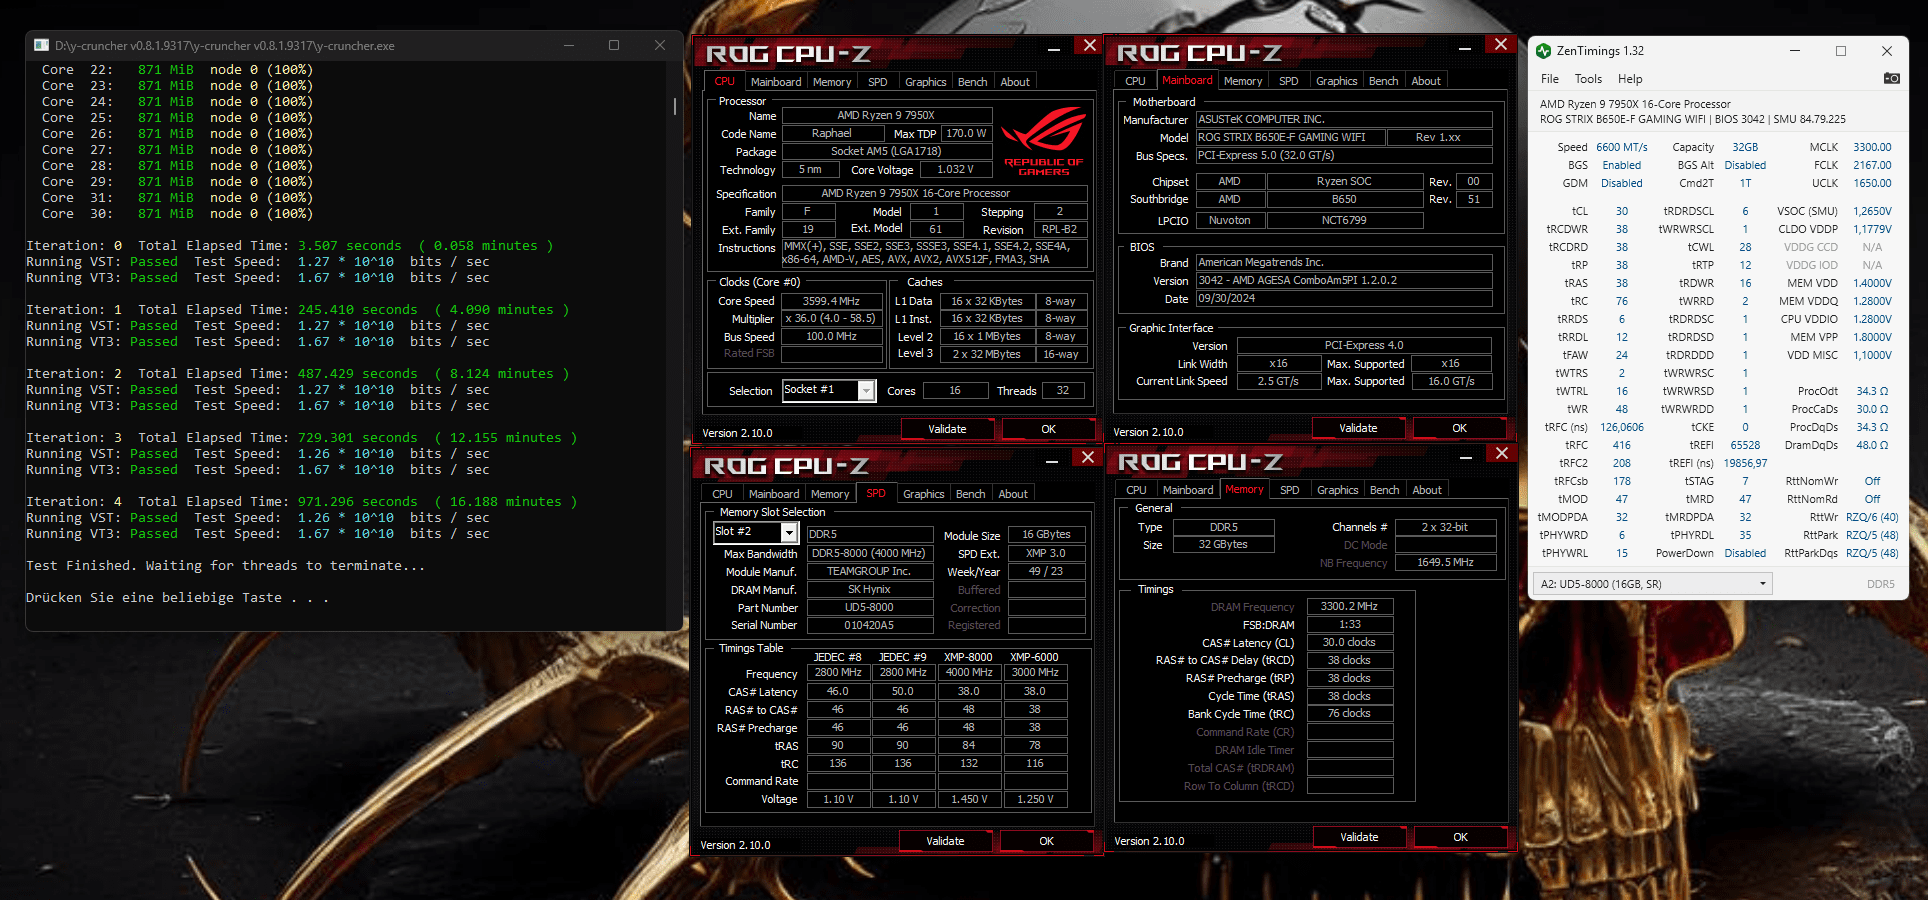Screen dimensions: 1928x900
Task: Click the Part Number UD5-8000 field
Action: (x=869, y=607)
